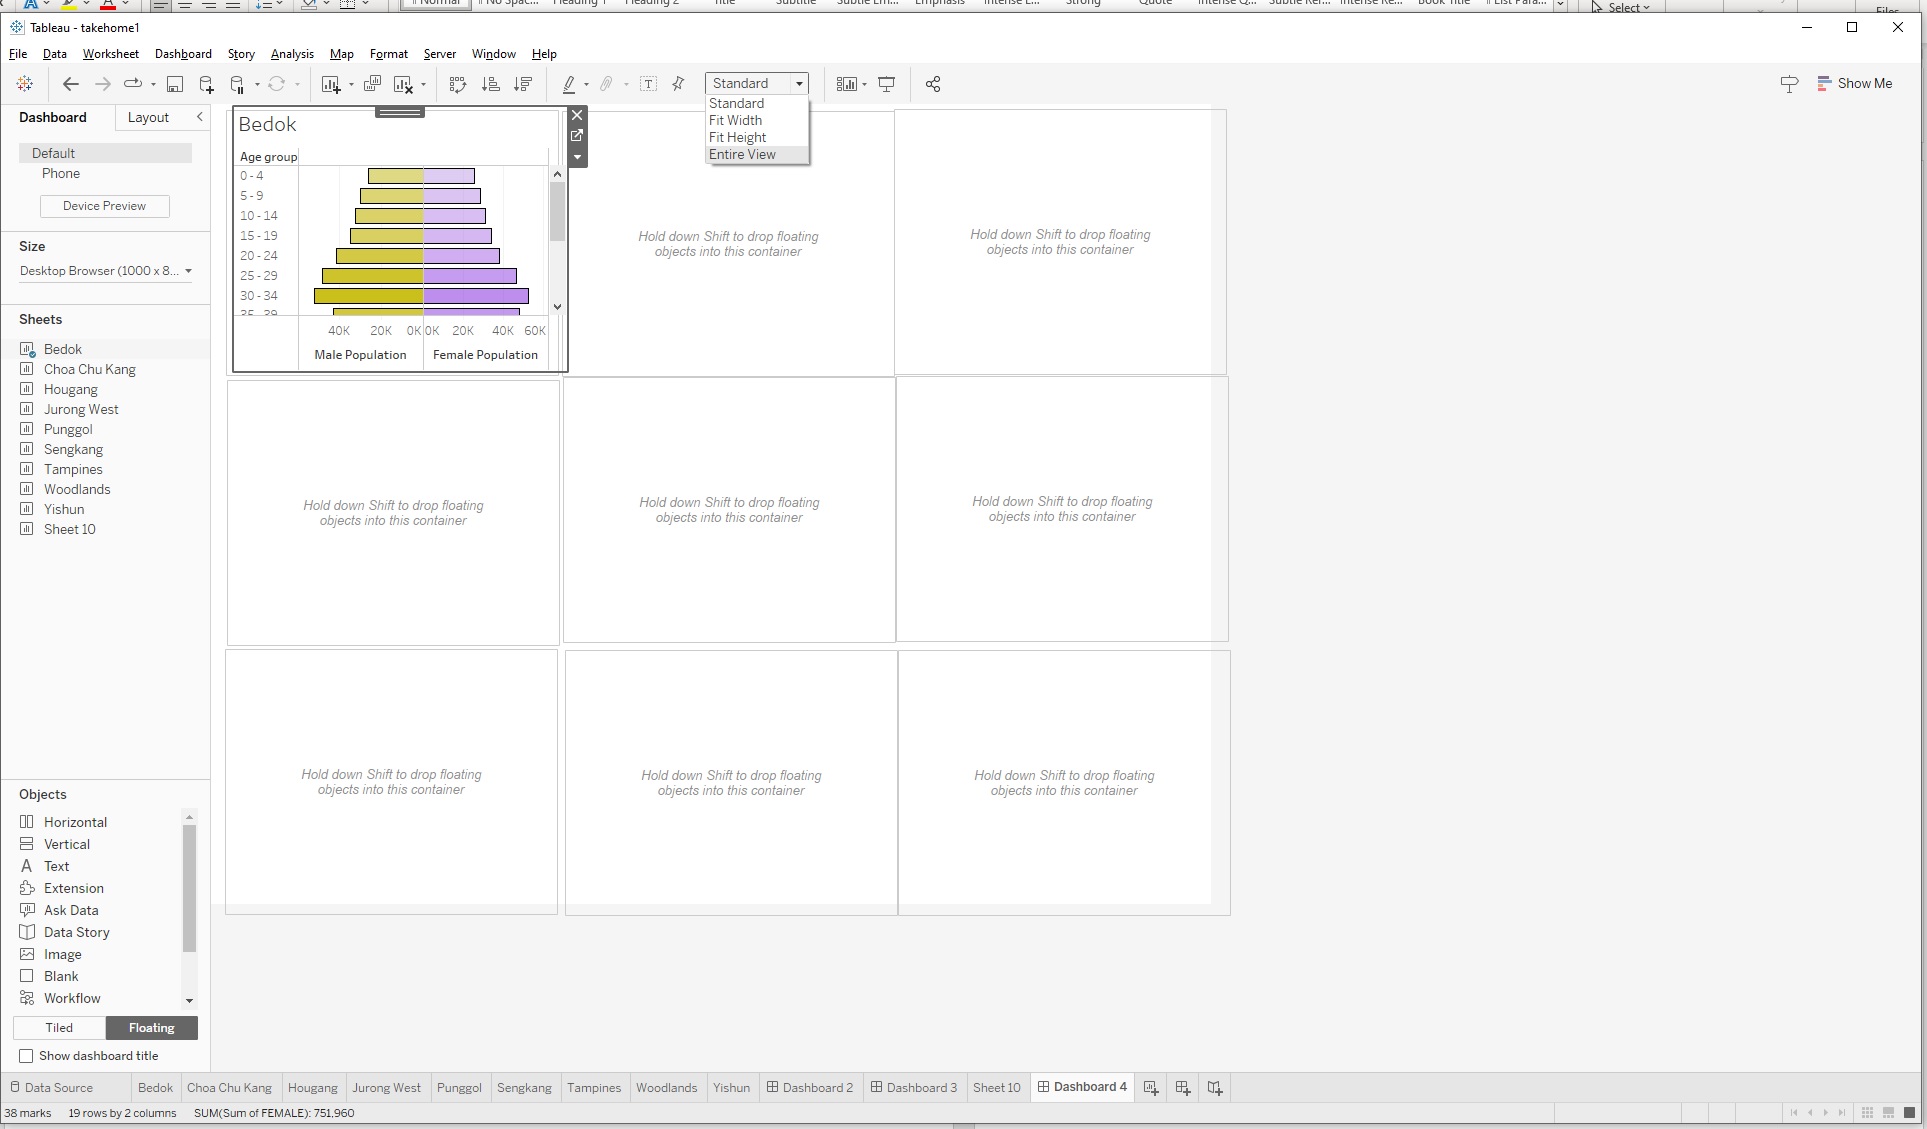
Task: Switch object placement to Tiled
Action: [x=59, y=1028]
